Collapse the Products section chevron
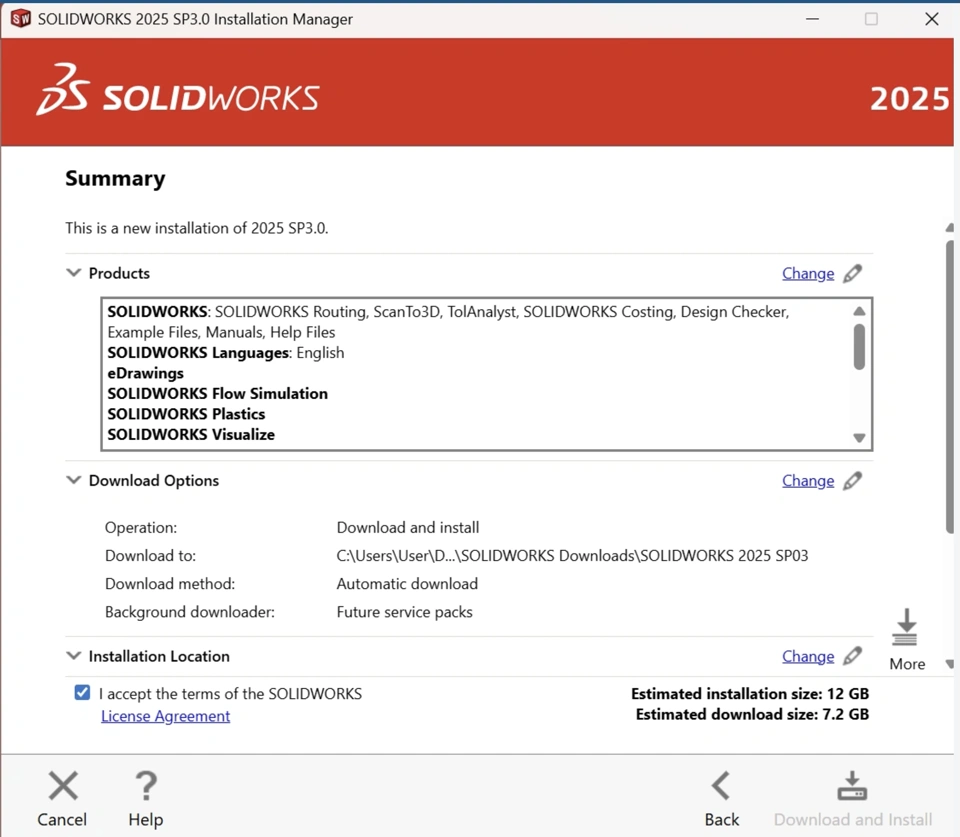Viewport: 960px width, 837px height. pyautogui.click(x=73, y=272)
